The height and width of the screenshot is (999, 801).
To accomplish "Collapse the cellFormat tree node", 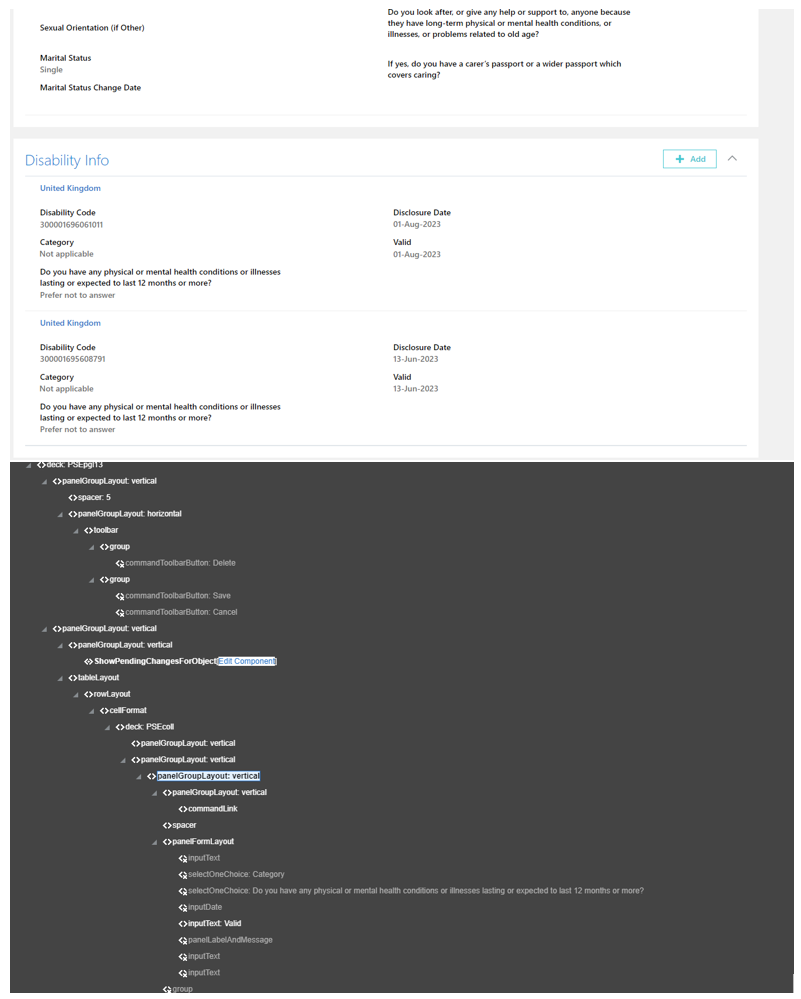I will pyautogui.click(x=92, y=711).
